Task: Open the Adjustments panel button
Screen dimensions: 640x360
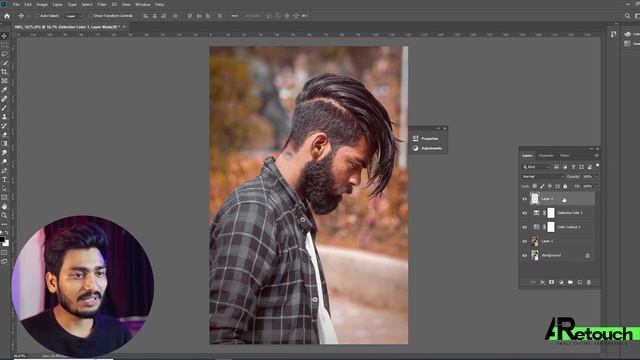Action: point(428,149)
